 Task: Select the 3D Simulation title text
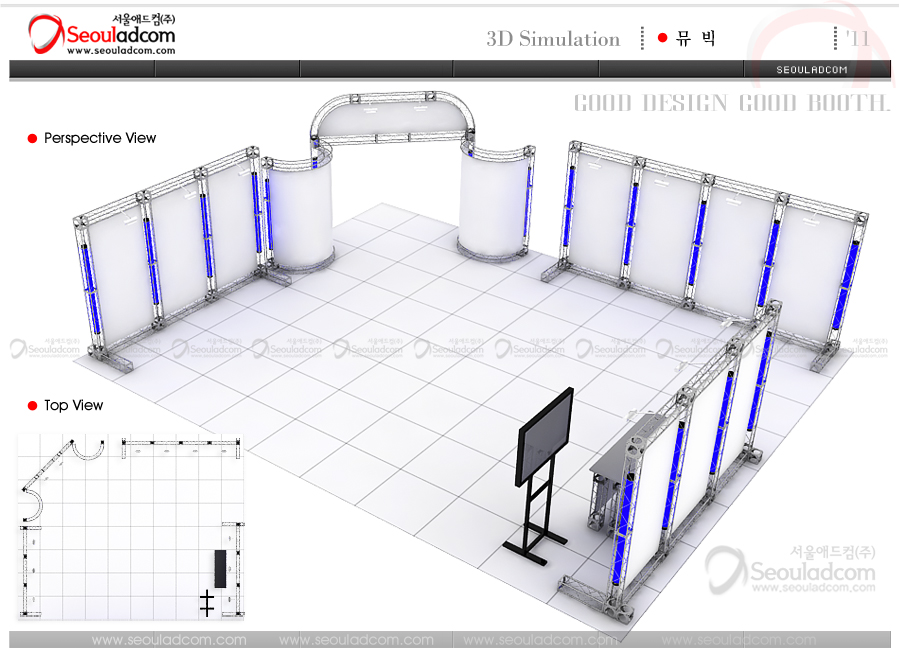tap(553, 39)
